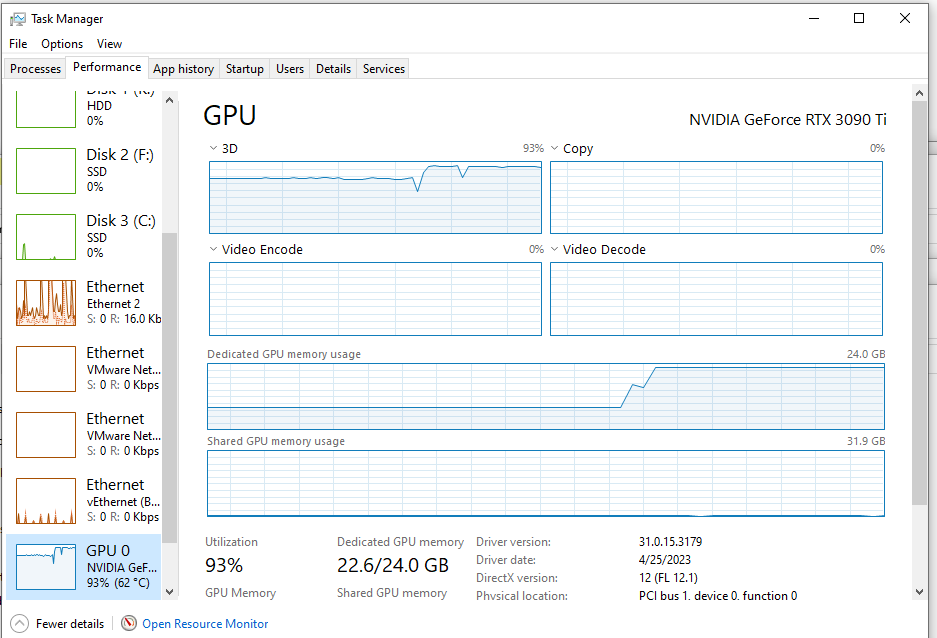Click the Fewer details arrow icon

pyautogui.click(x=18, y=623)
